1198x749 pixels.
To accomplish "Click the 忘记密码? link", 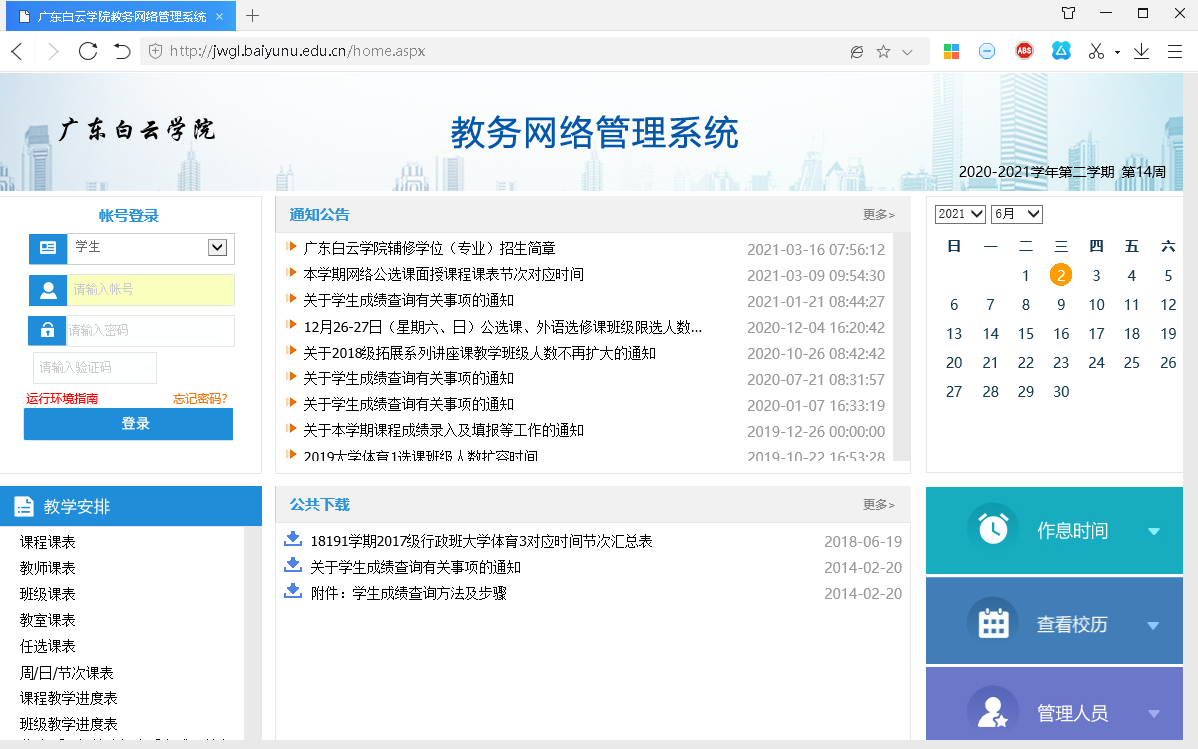I will 200,399.
